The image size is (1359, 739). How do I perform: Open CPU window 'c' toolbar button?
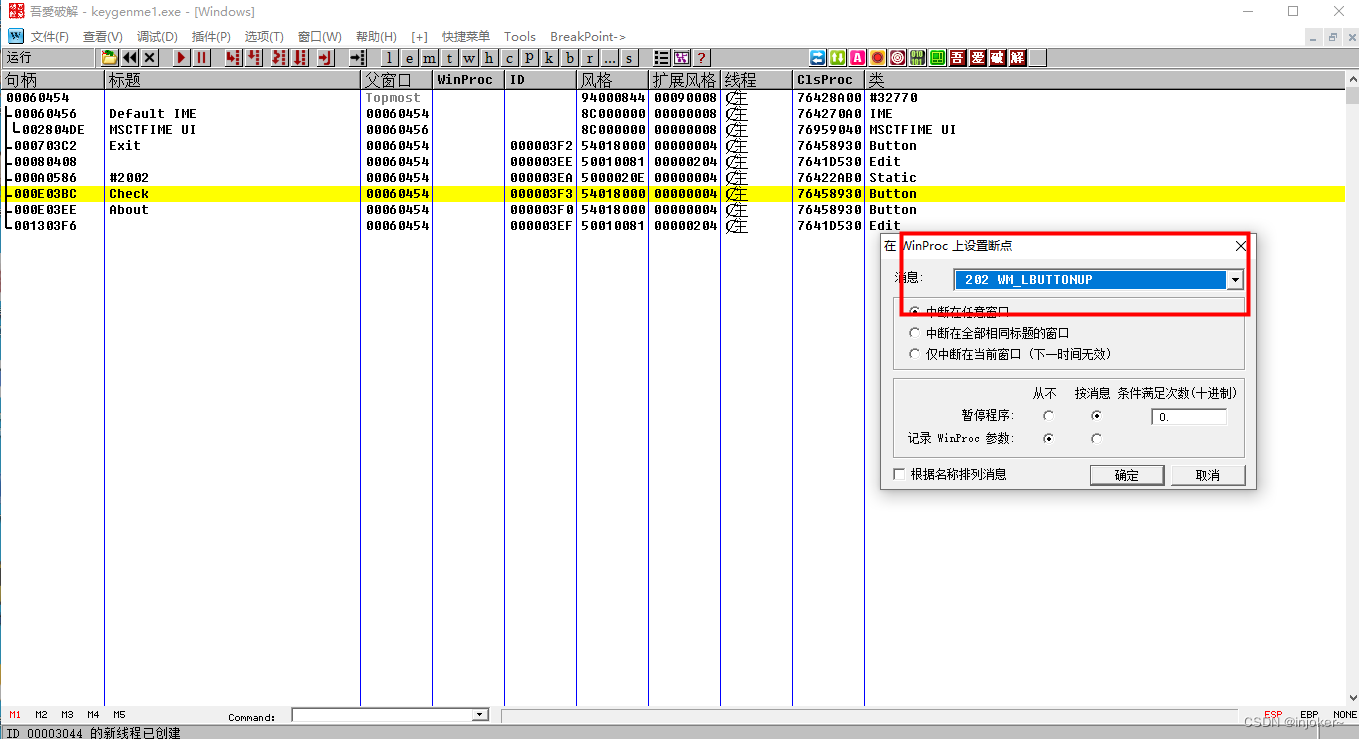pyautogui.click(x=509, y=58)
